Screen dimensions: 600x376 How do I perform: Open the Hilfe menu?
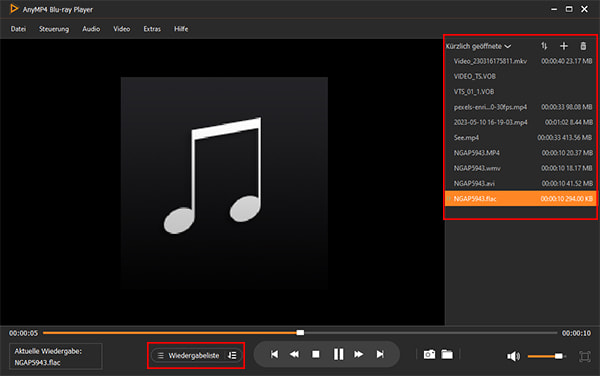(x=181, y=29)
